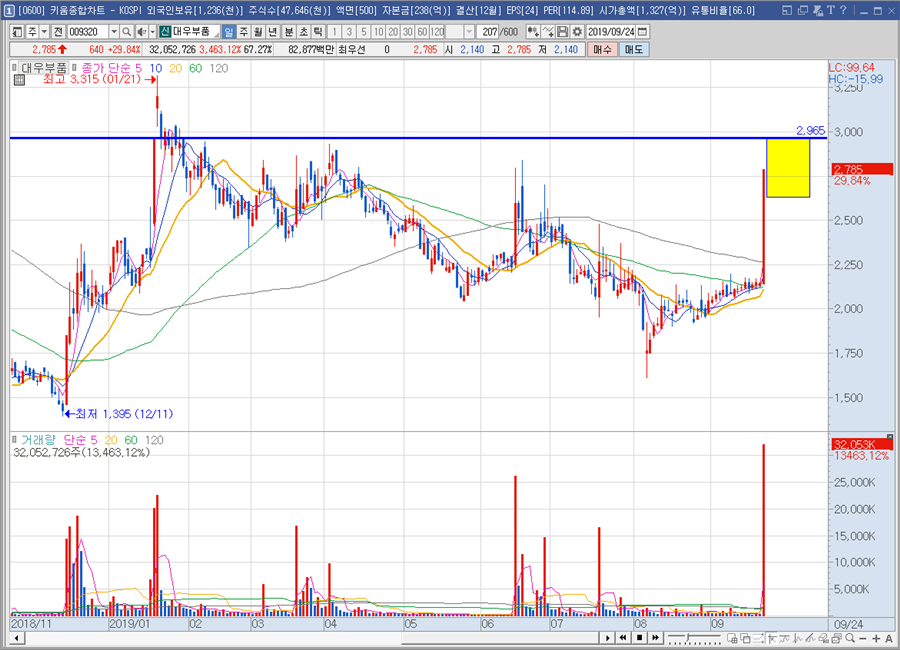This screenshot has width=900, height=650.
Task: Click the date field 2019/09/24
Action: pyautogui.click(x=611, y=32)
